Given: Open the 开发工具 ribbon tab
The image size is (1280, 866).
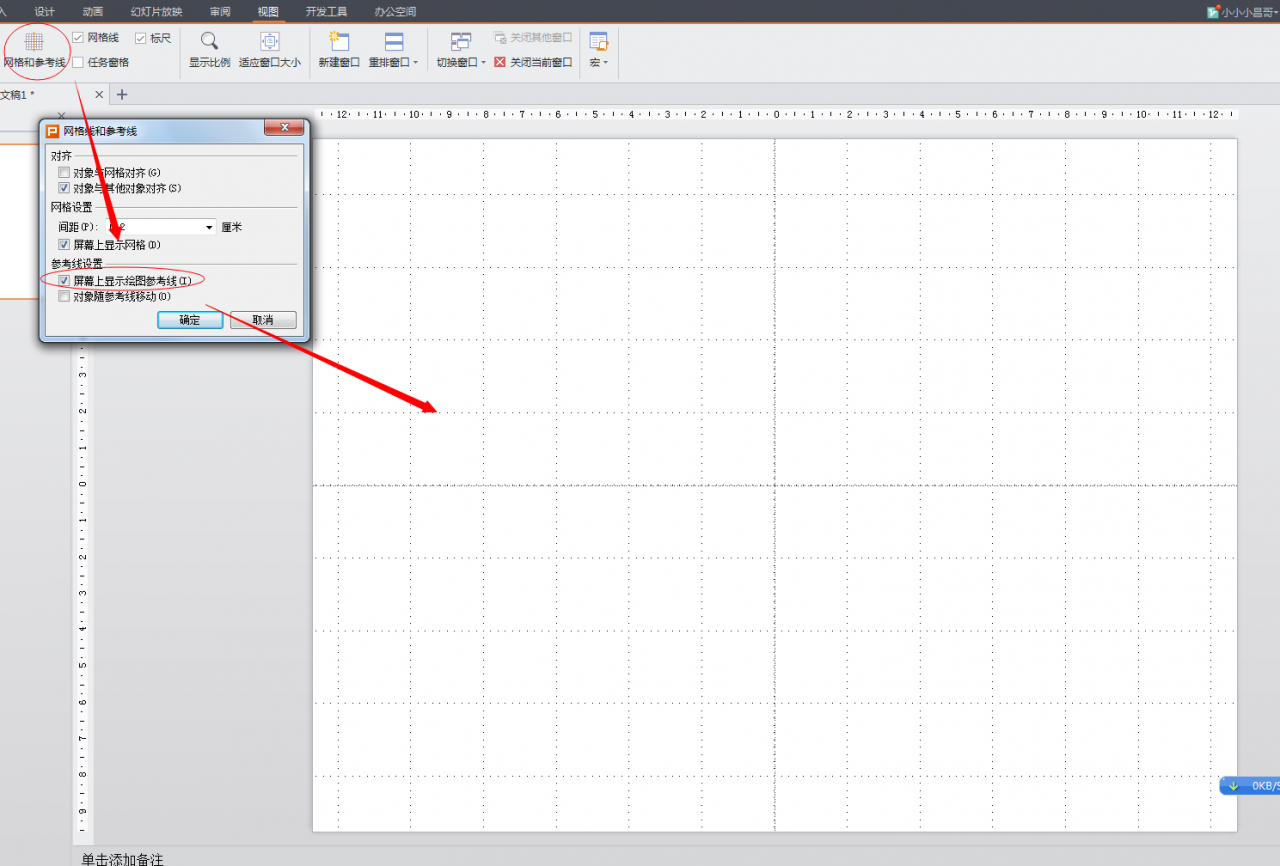Looking at the screenshot, I should (326, 11).
